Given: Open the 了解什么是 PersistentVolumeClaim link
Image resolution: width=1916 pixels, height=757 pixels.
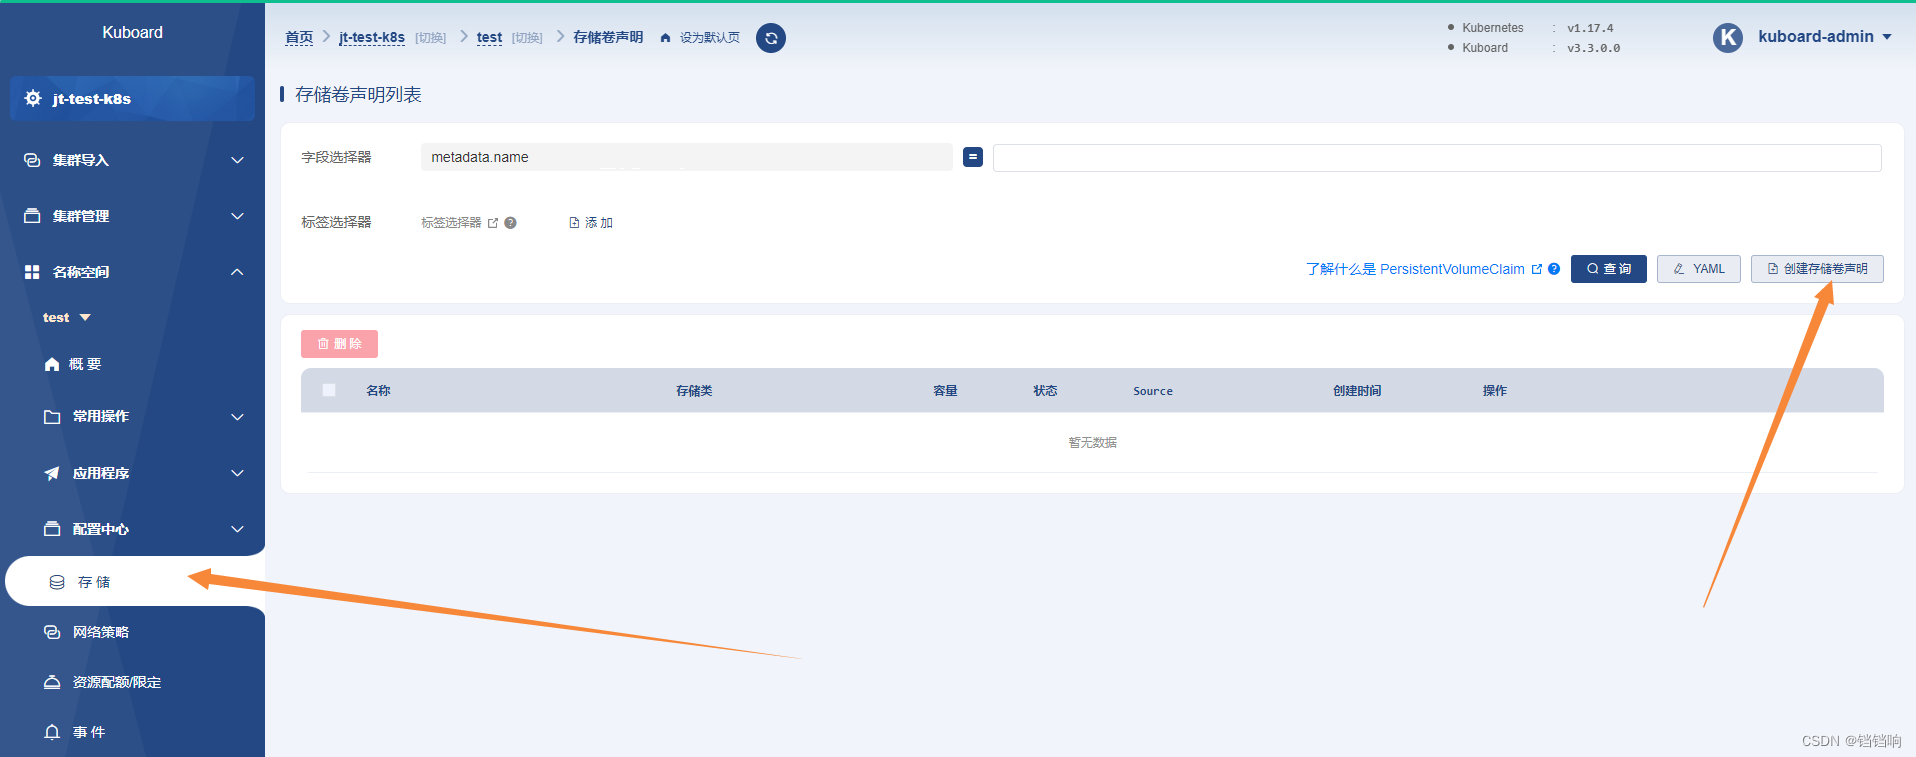Looking at the screenshot, I should coord(1415,269).
